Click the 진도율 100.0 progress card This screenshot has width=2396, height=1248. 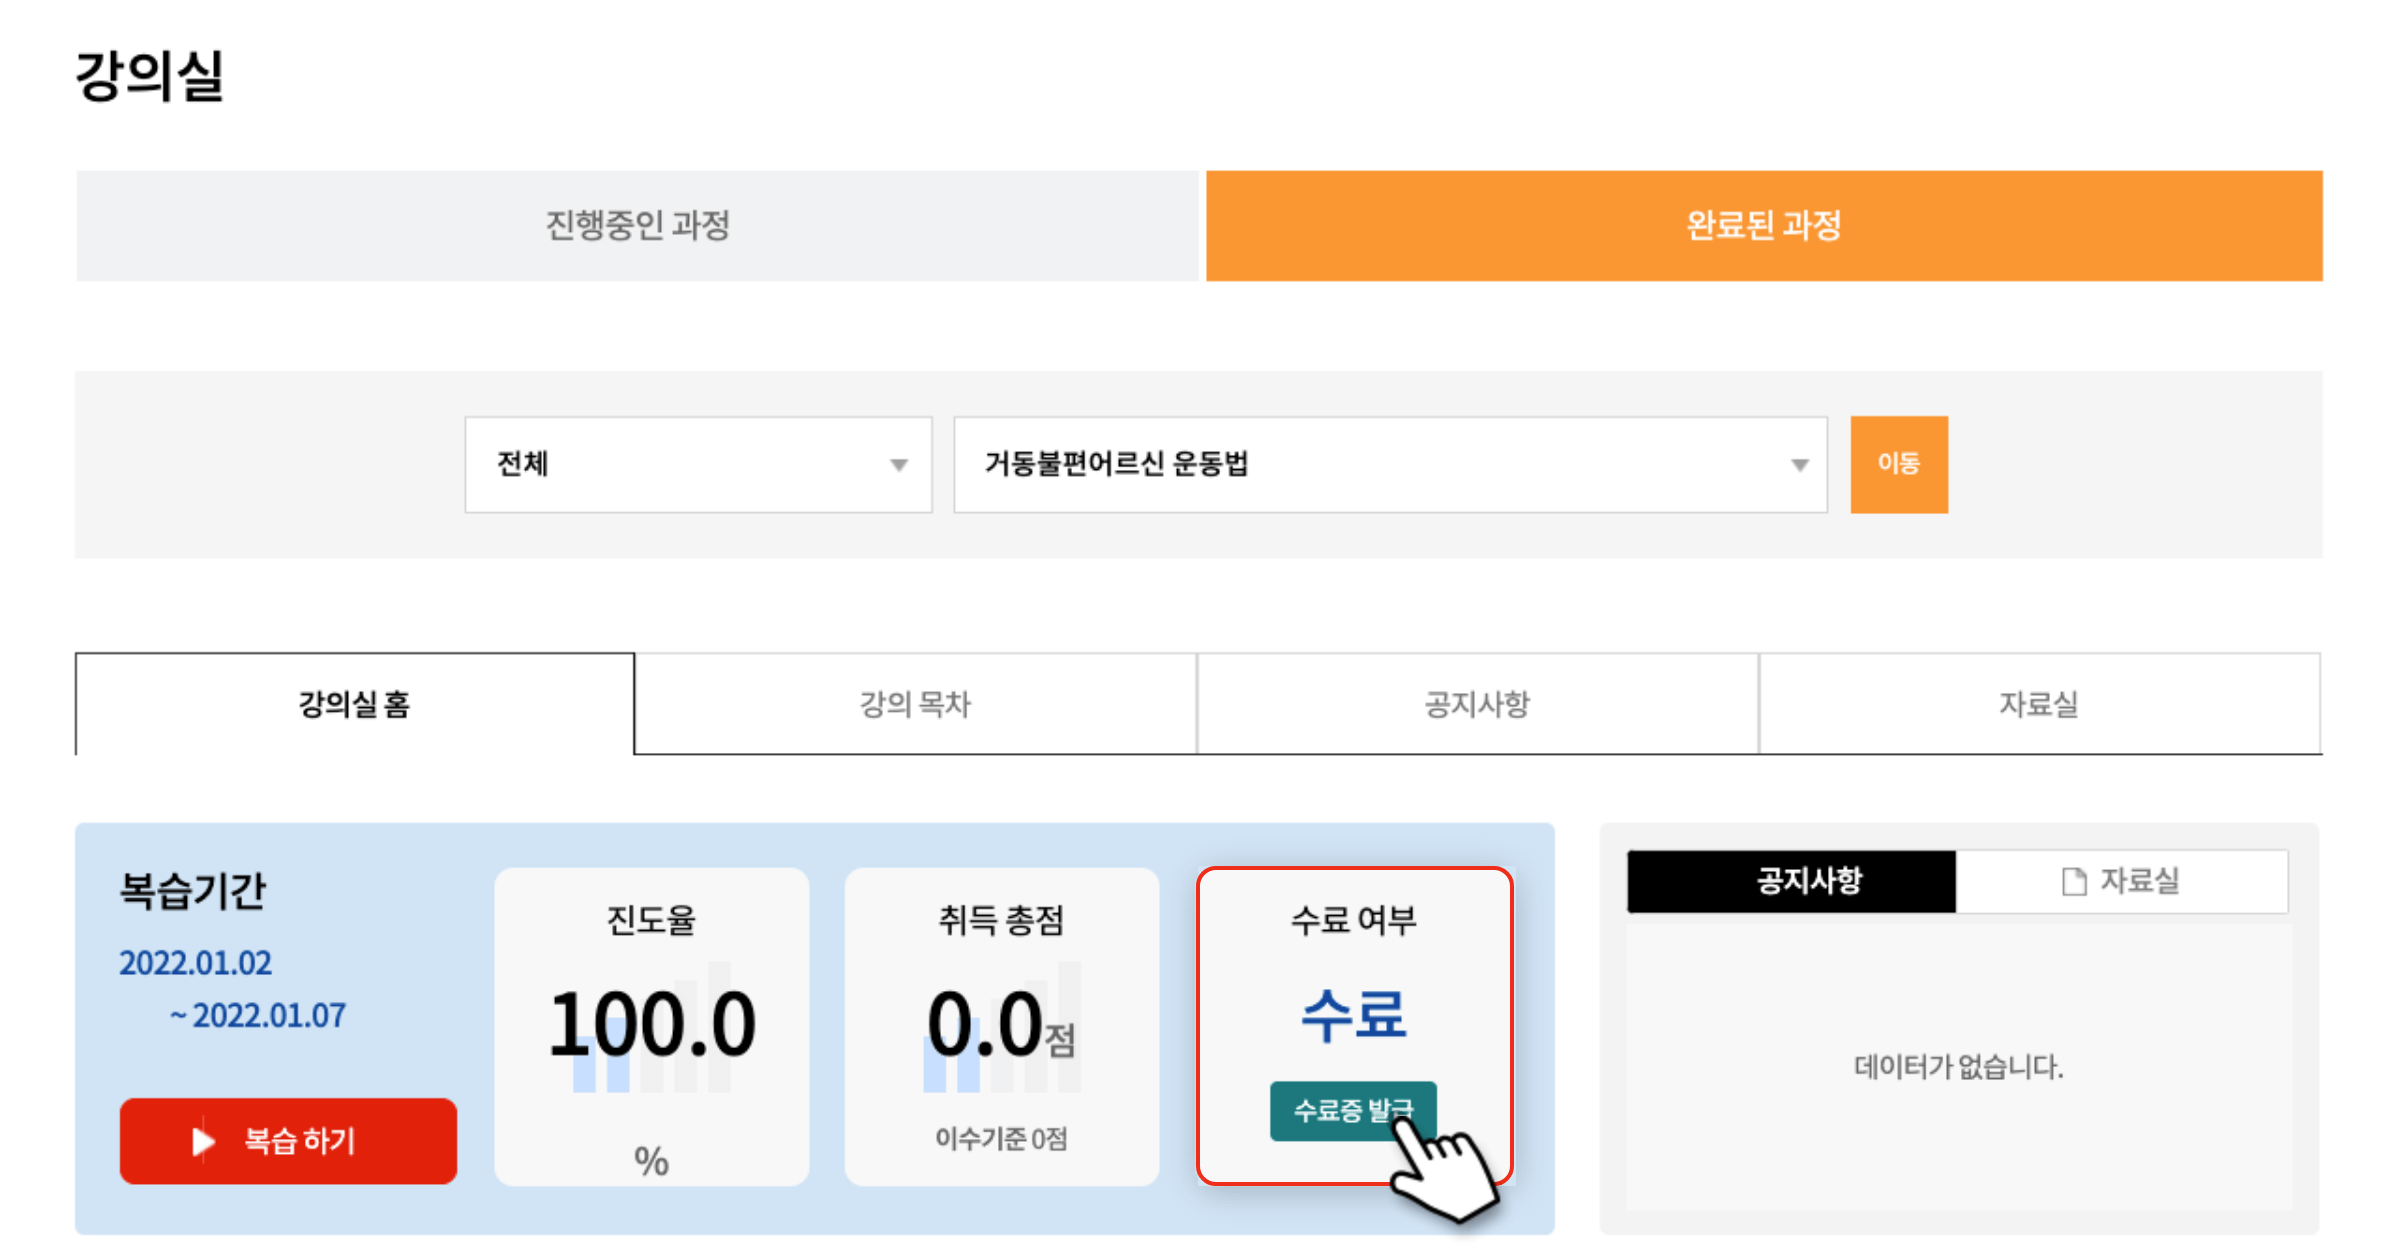651,1027
